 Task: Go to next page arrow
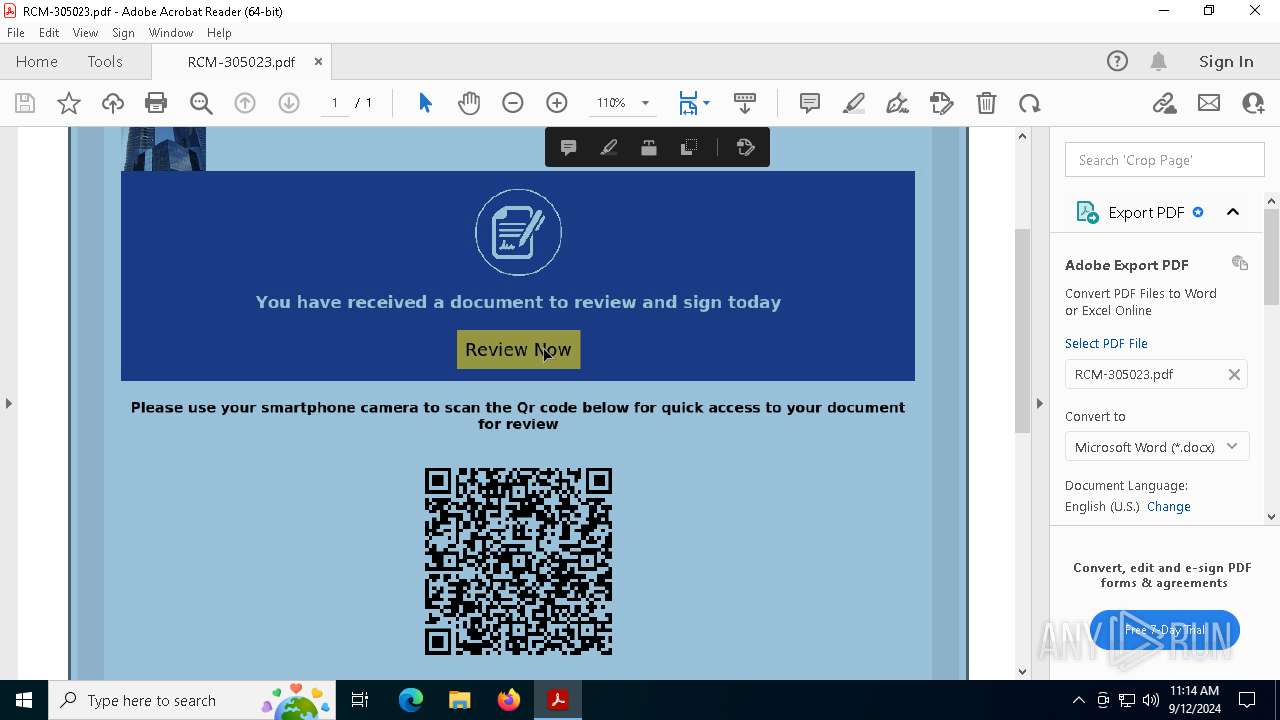(289, 103)
